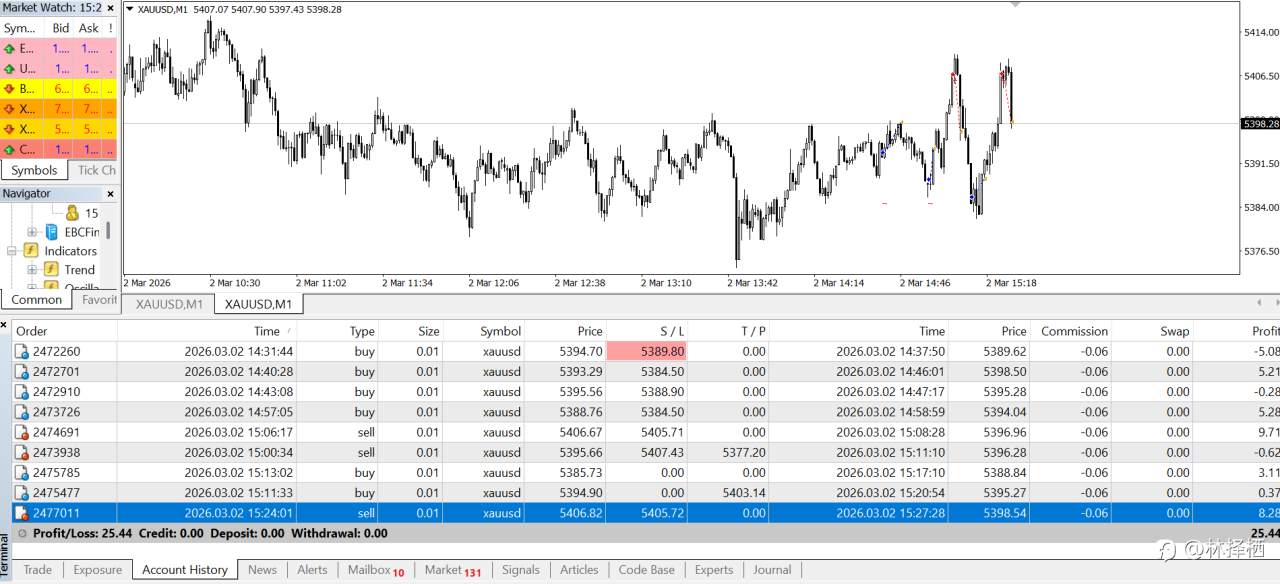Click the Ask column header in Market Watch
1280x584 pixels.
(x=89, y=28)
